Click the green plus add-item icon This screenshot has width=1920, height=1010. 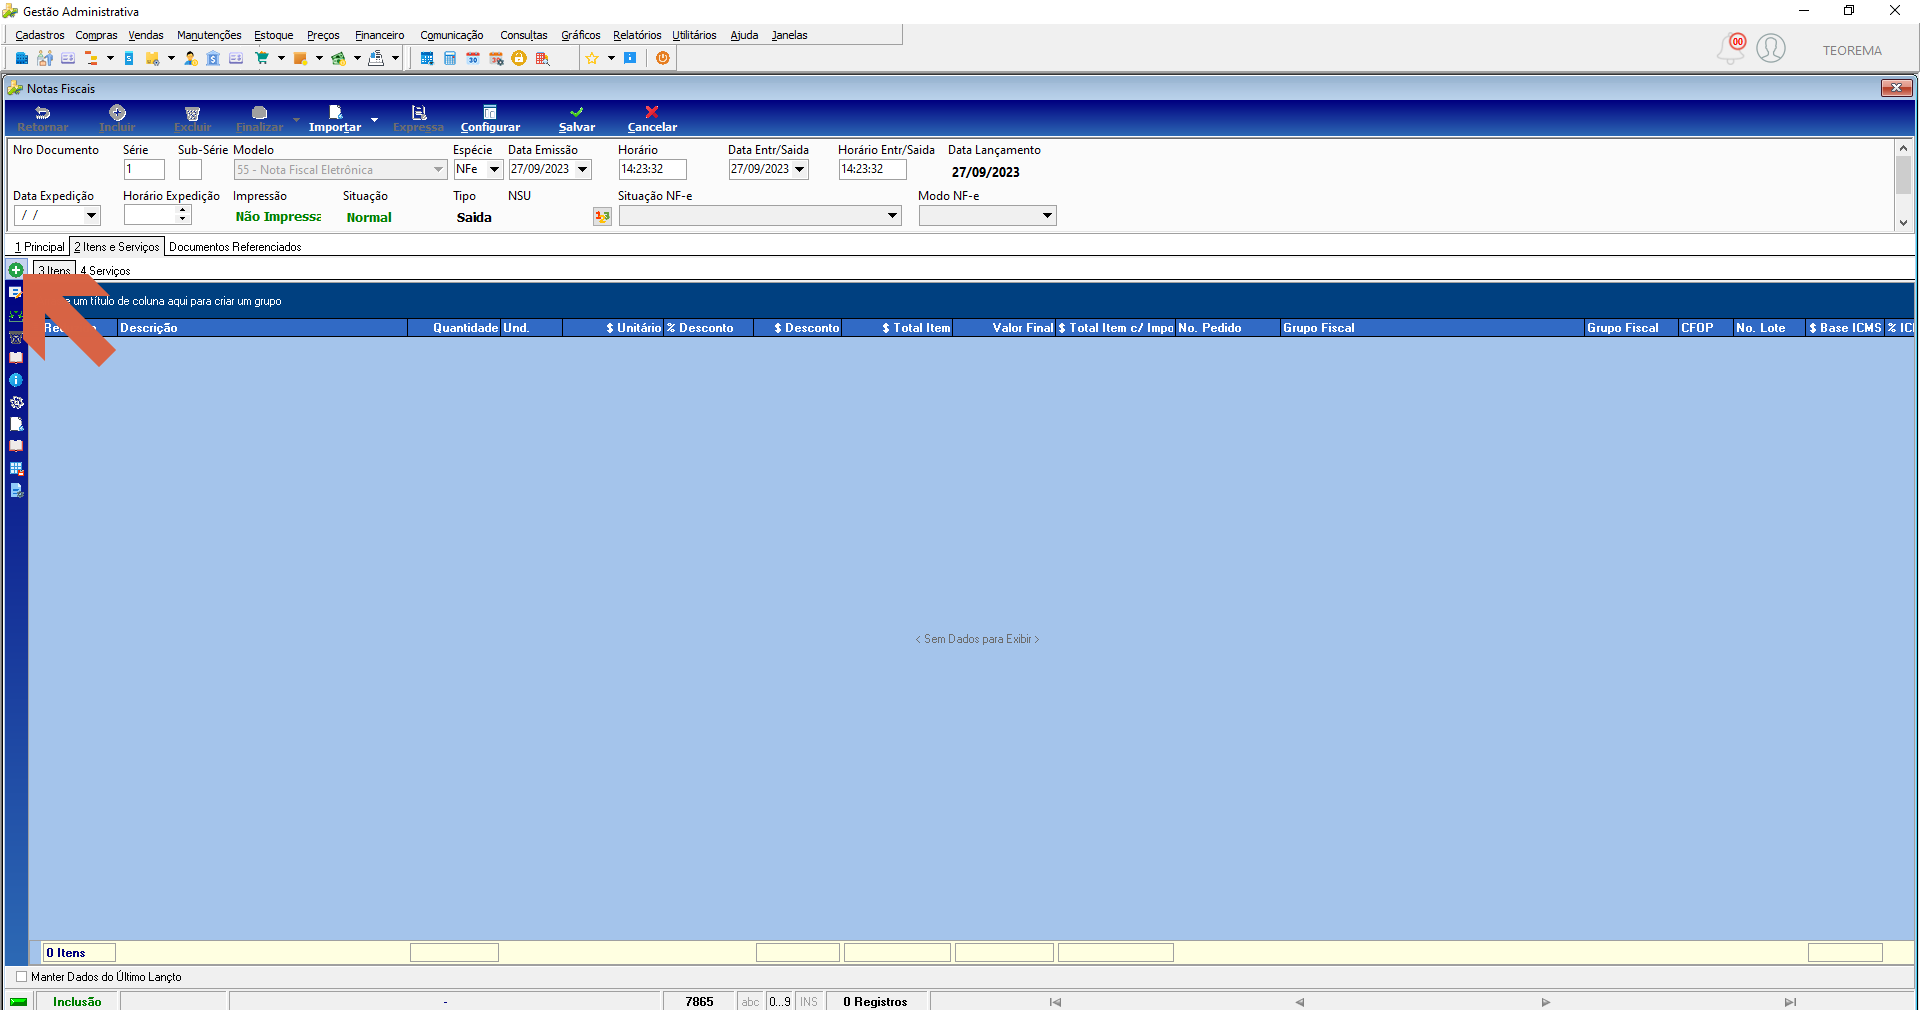click(16, 270)
